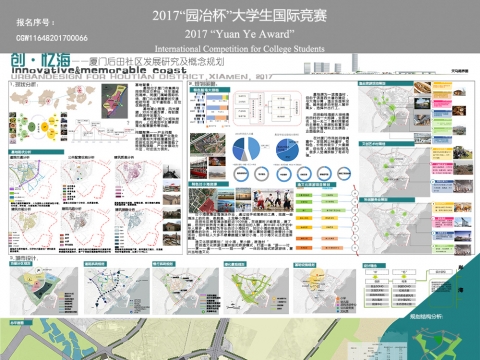Screen dimensions: 480x360
Task: Click the 规划结构分析 label
Action: click(x=426, y=316)
